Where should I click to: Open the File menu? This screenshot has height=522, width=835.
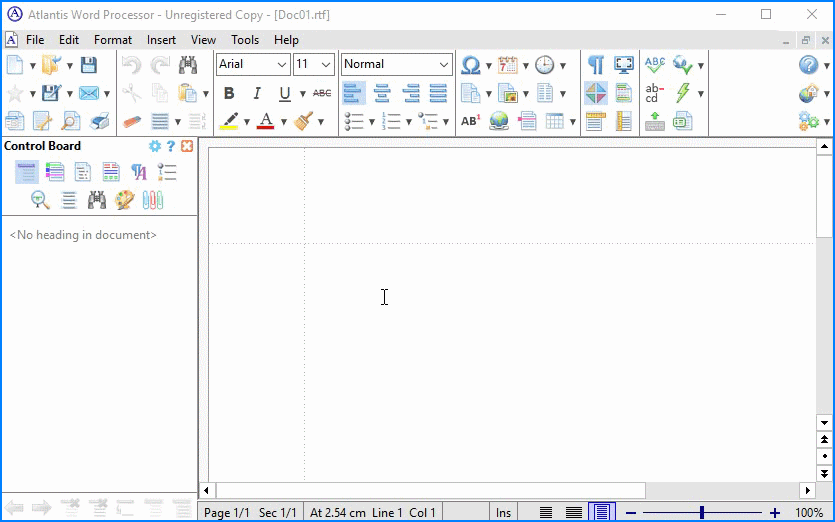pyautogui.click(x=35, y=40)
